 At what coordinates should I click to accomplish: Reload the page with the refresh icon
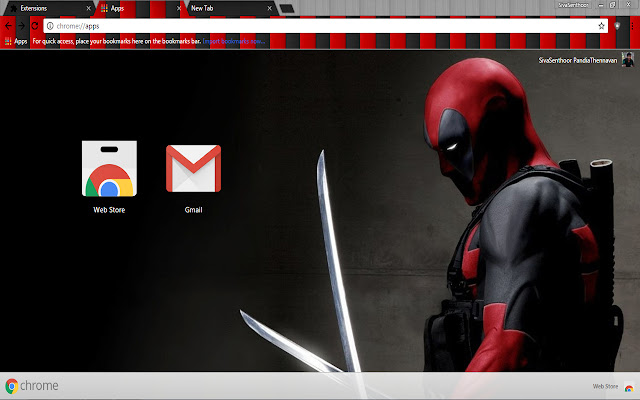(35, 26)
